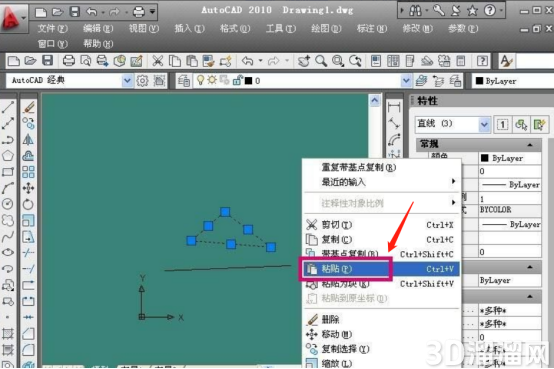Image resolution: width=554 pixels, height=369 pixels.
Task: Choose 移动(M) from context menu
Action: point(382,334)
